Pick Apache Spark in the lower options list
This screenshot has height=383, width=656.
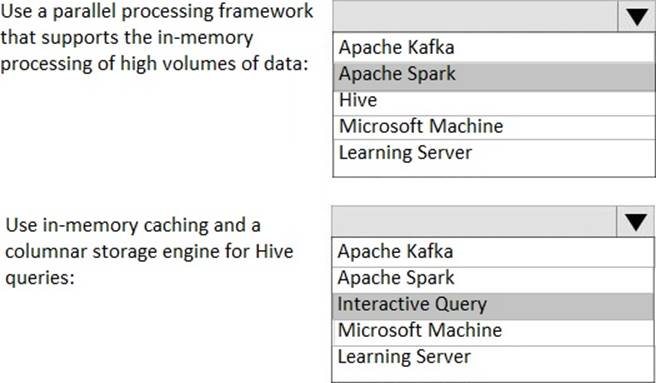493,279
